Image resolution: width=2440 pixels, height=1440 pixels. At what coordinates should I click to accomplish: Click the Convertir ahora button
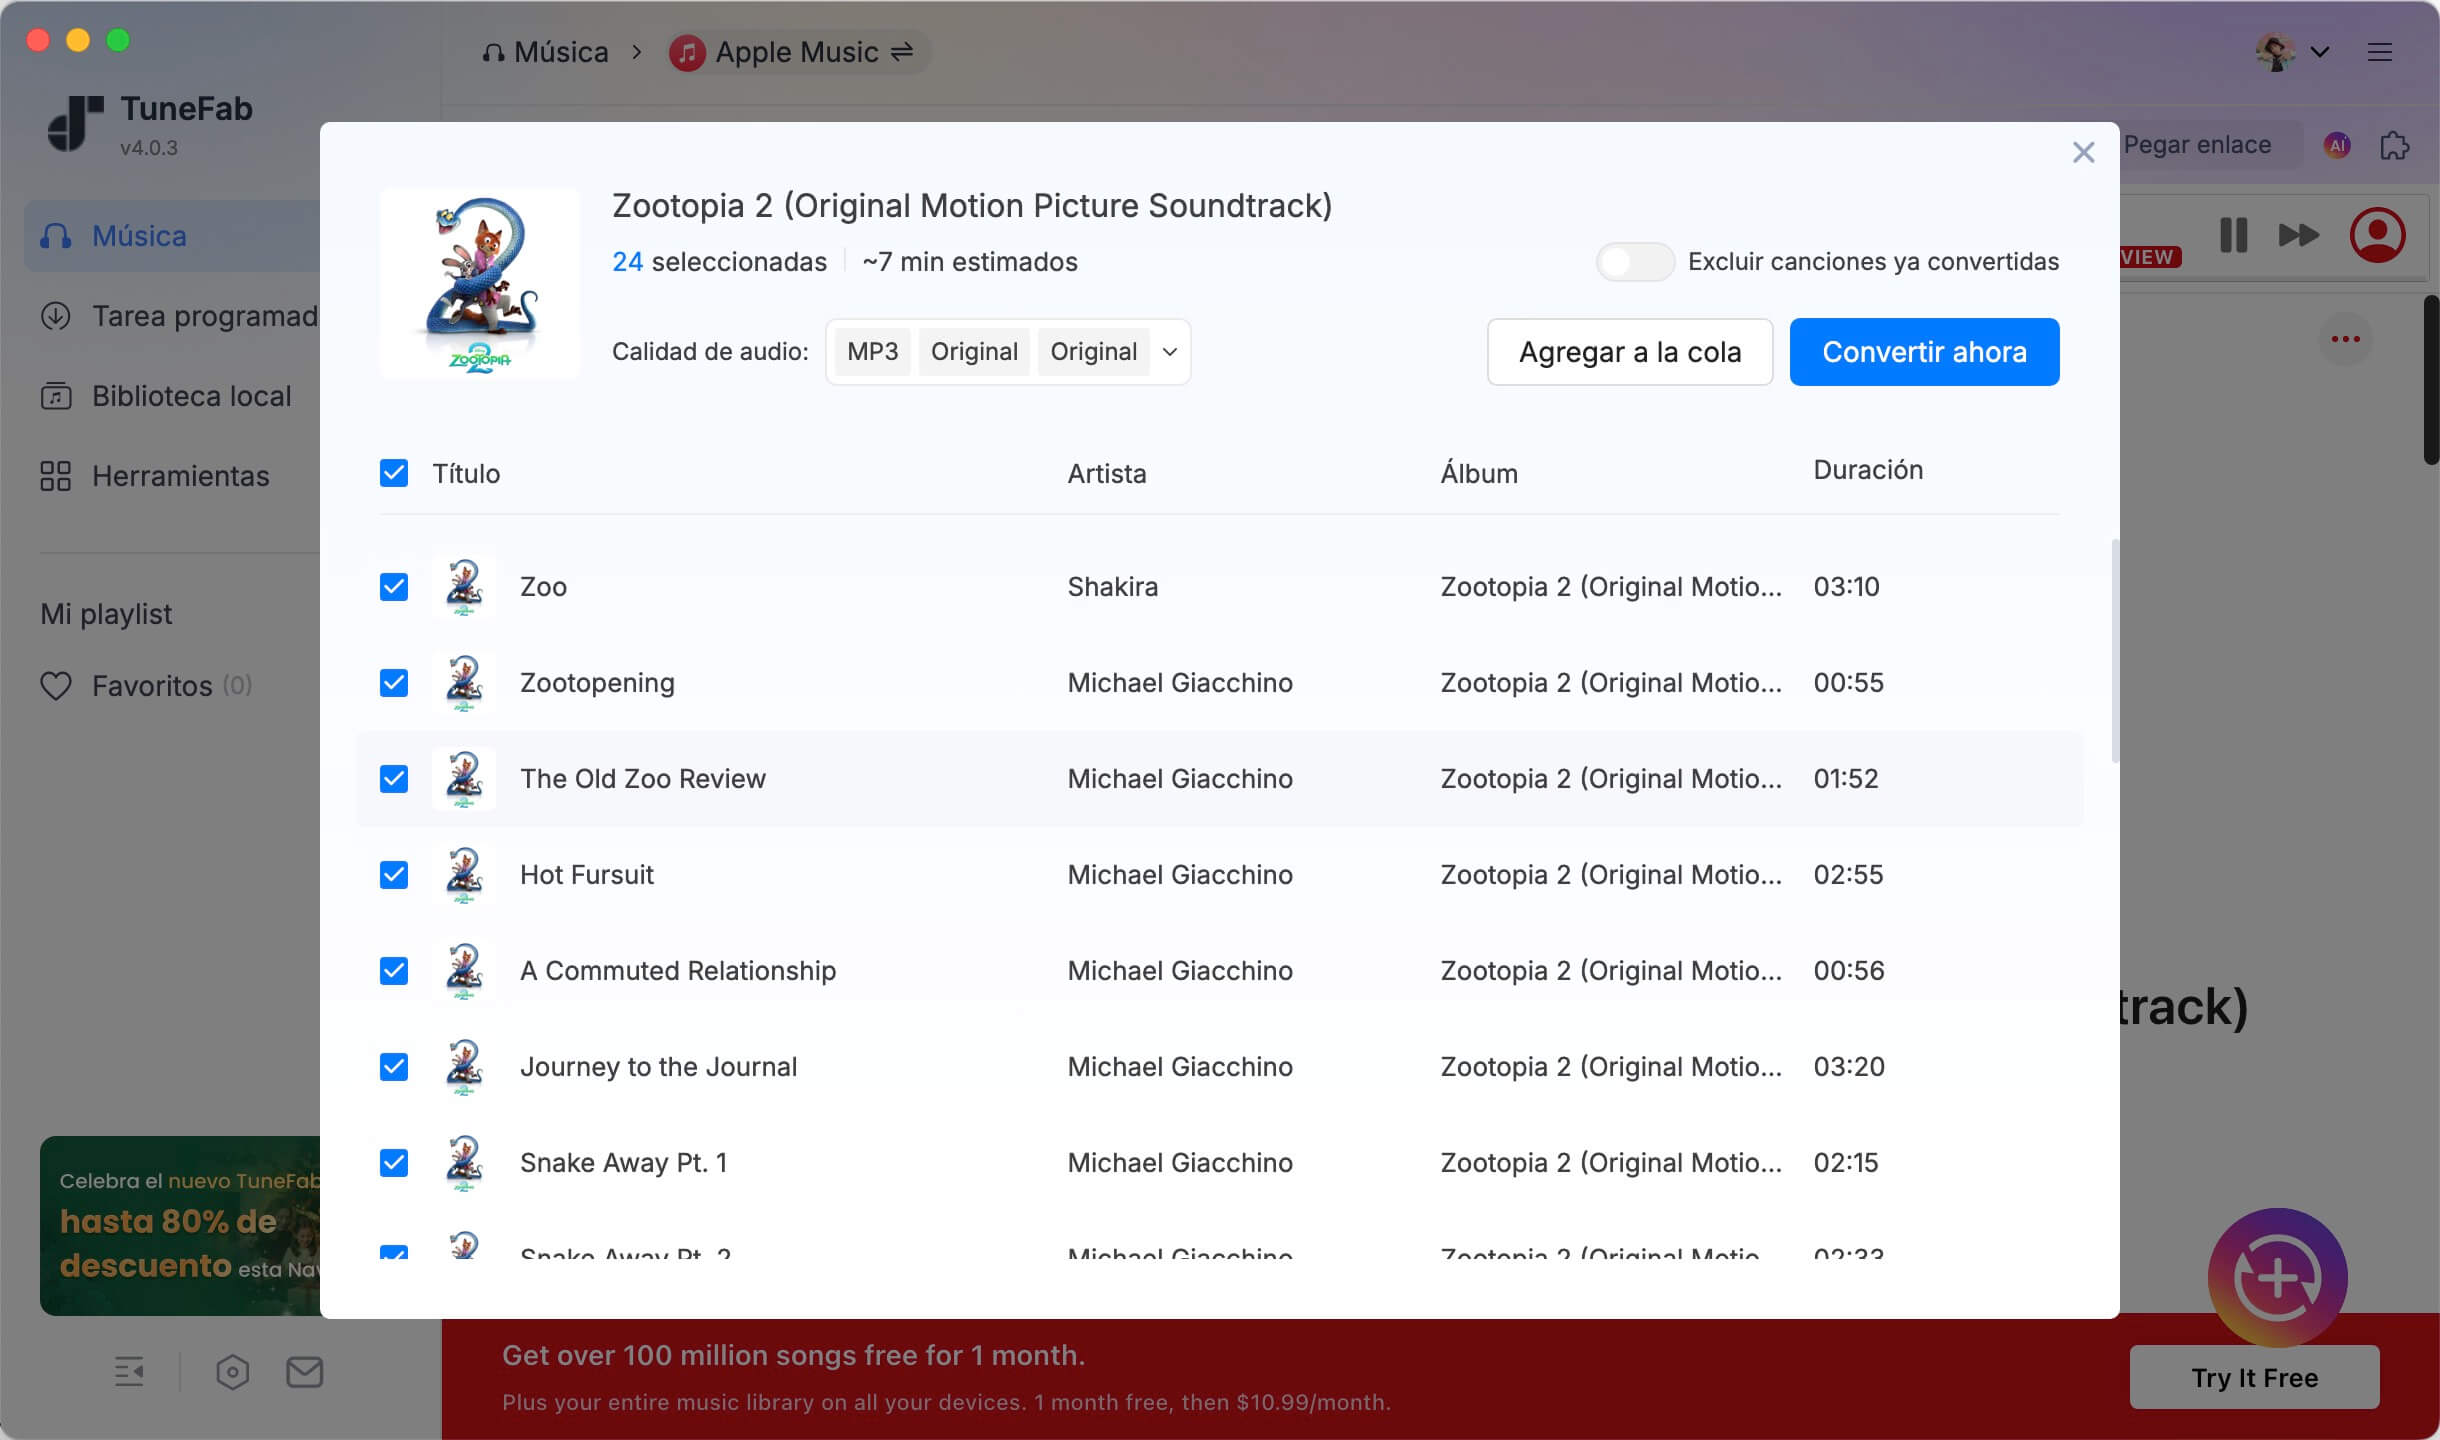click(1923, 352)
